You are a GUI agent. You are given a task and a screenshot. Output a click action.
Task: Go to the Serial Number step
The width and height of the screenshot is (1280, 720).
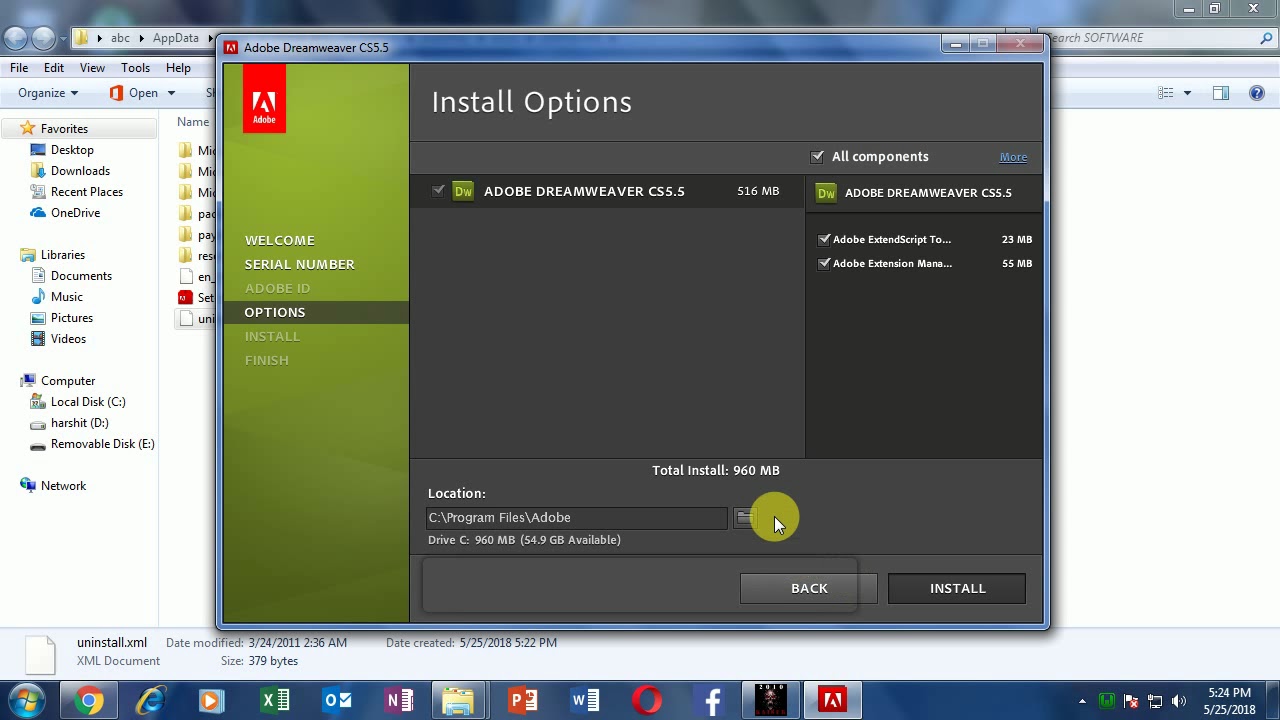click(x=300, y=264)
